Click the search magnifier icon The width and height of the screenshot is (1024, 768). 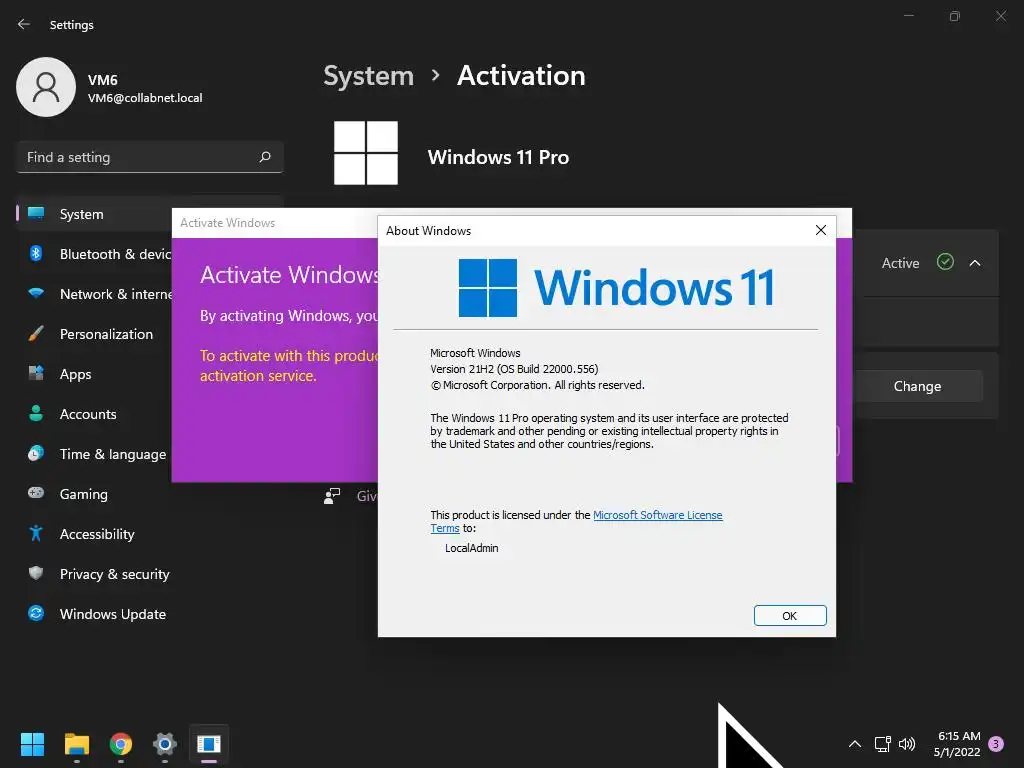point(264,157)
